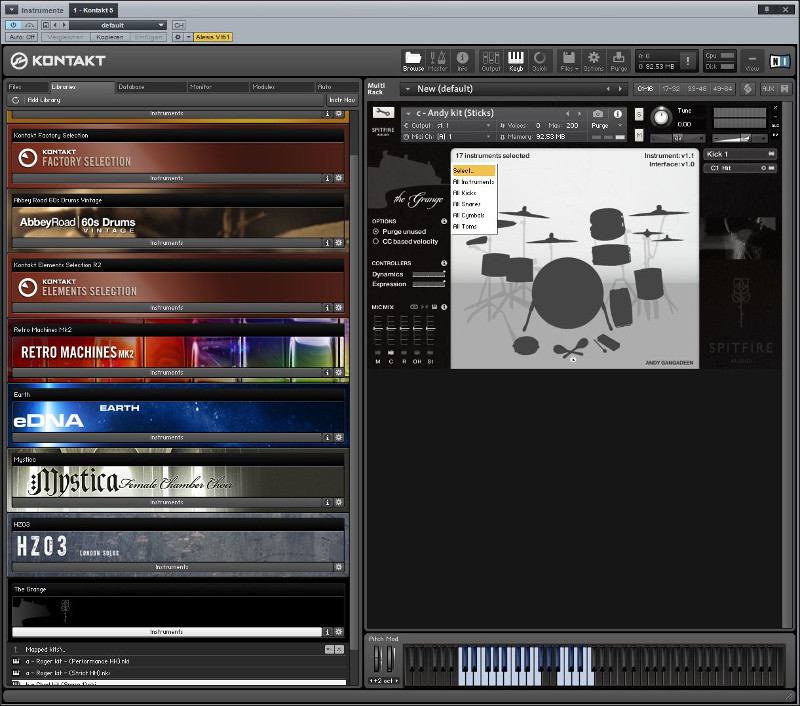Click the Master toolbar icon

437,61
